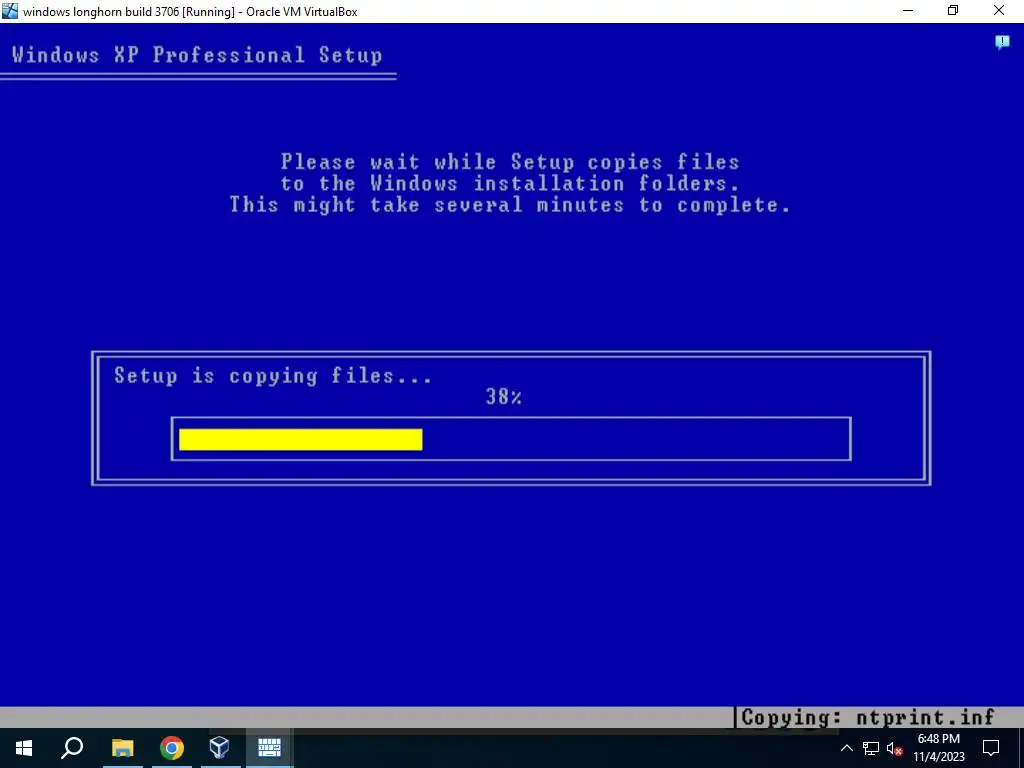Minimize the VirtualBox window

(908, 11)
